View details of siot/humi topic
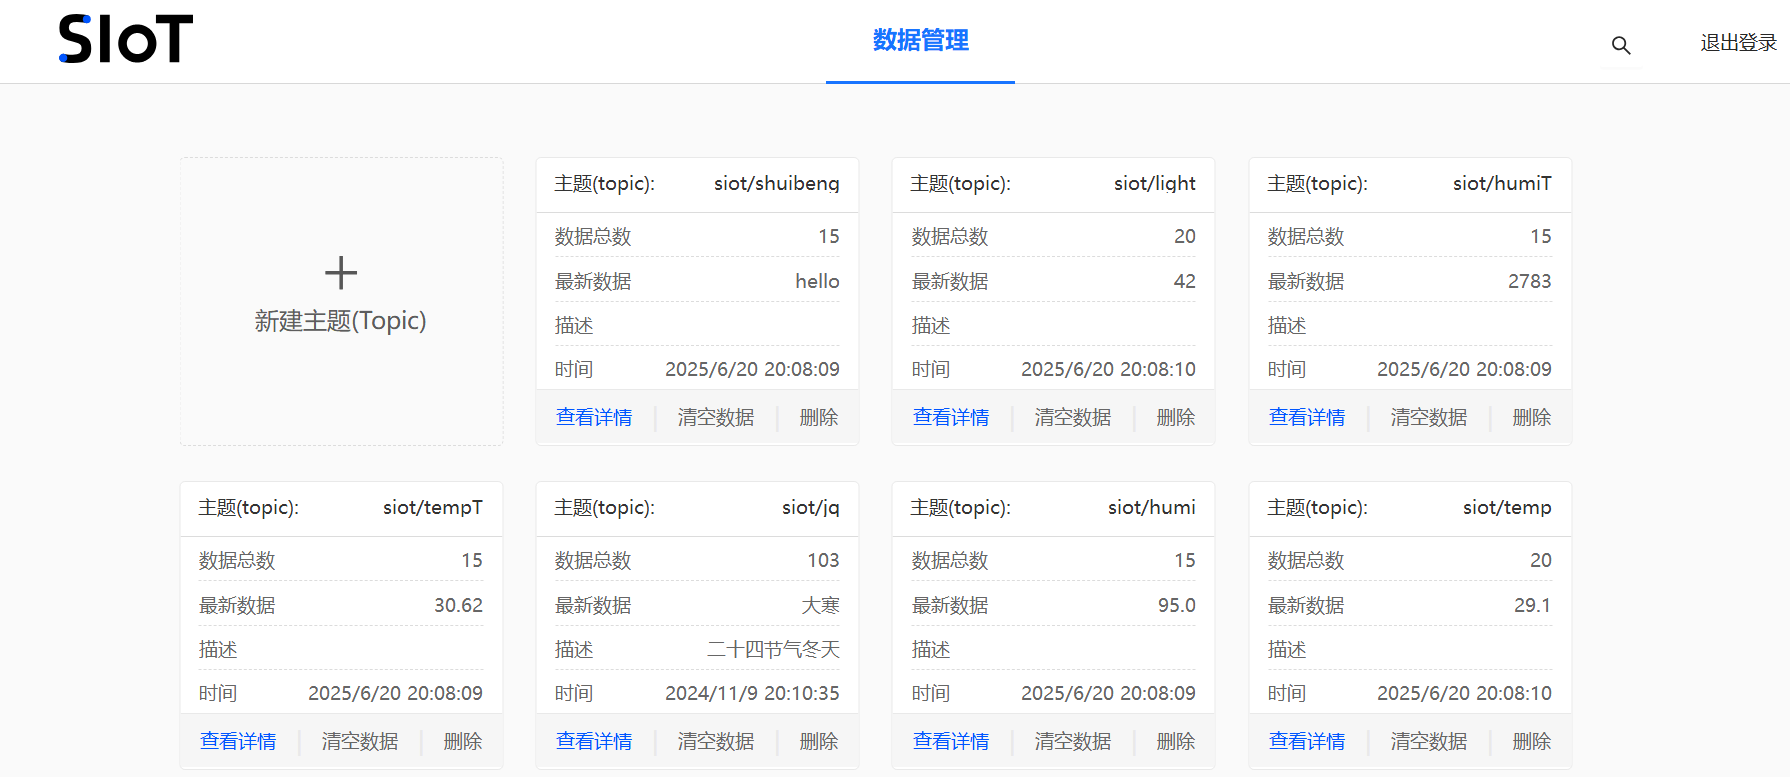The width and height of the screenshot is (1790, 777). 951,741
